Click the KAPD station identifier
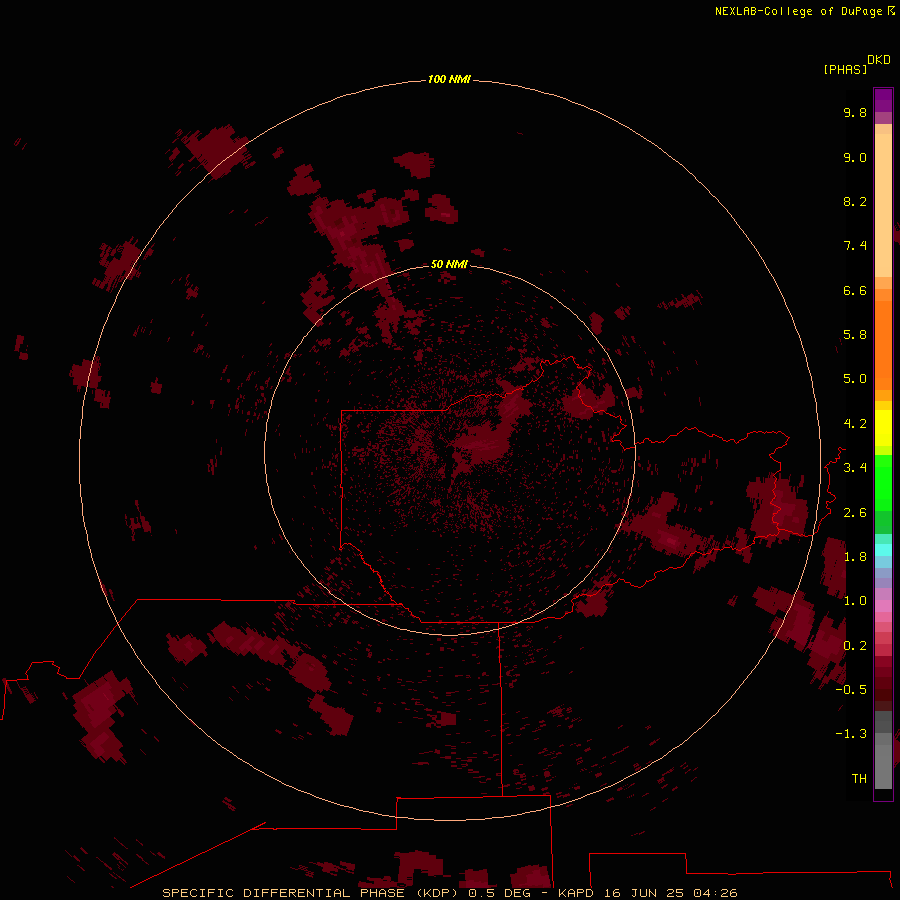This screenshot has height=900, width=900. tap(576, 893)
